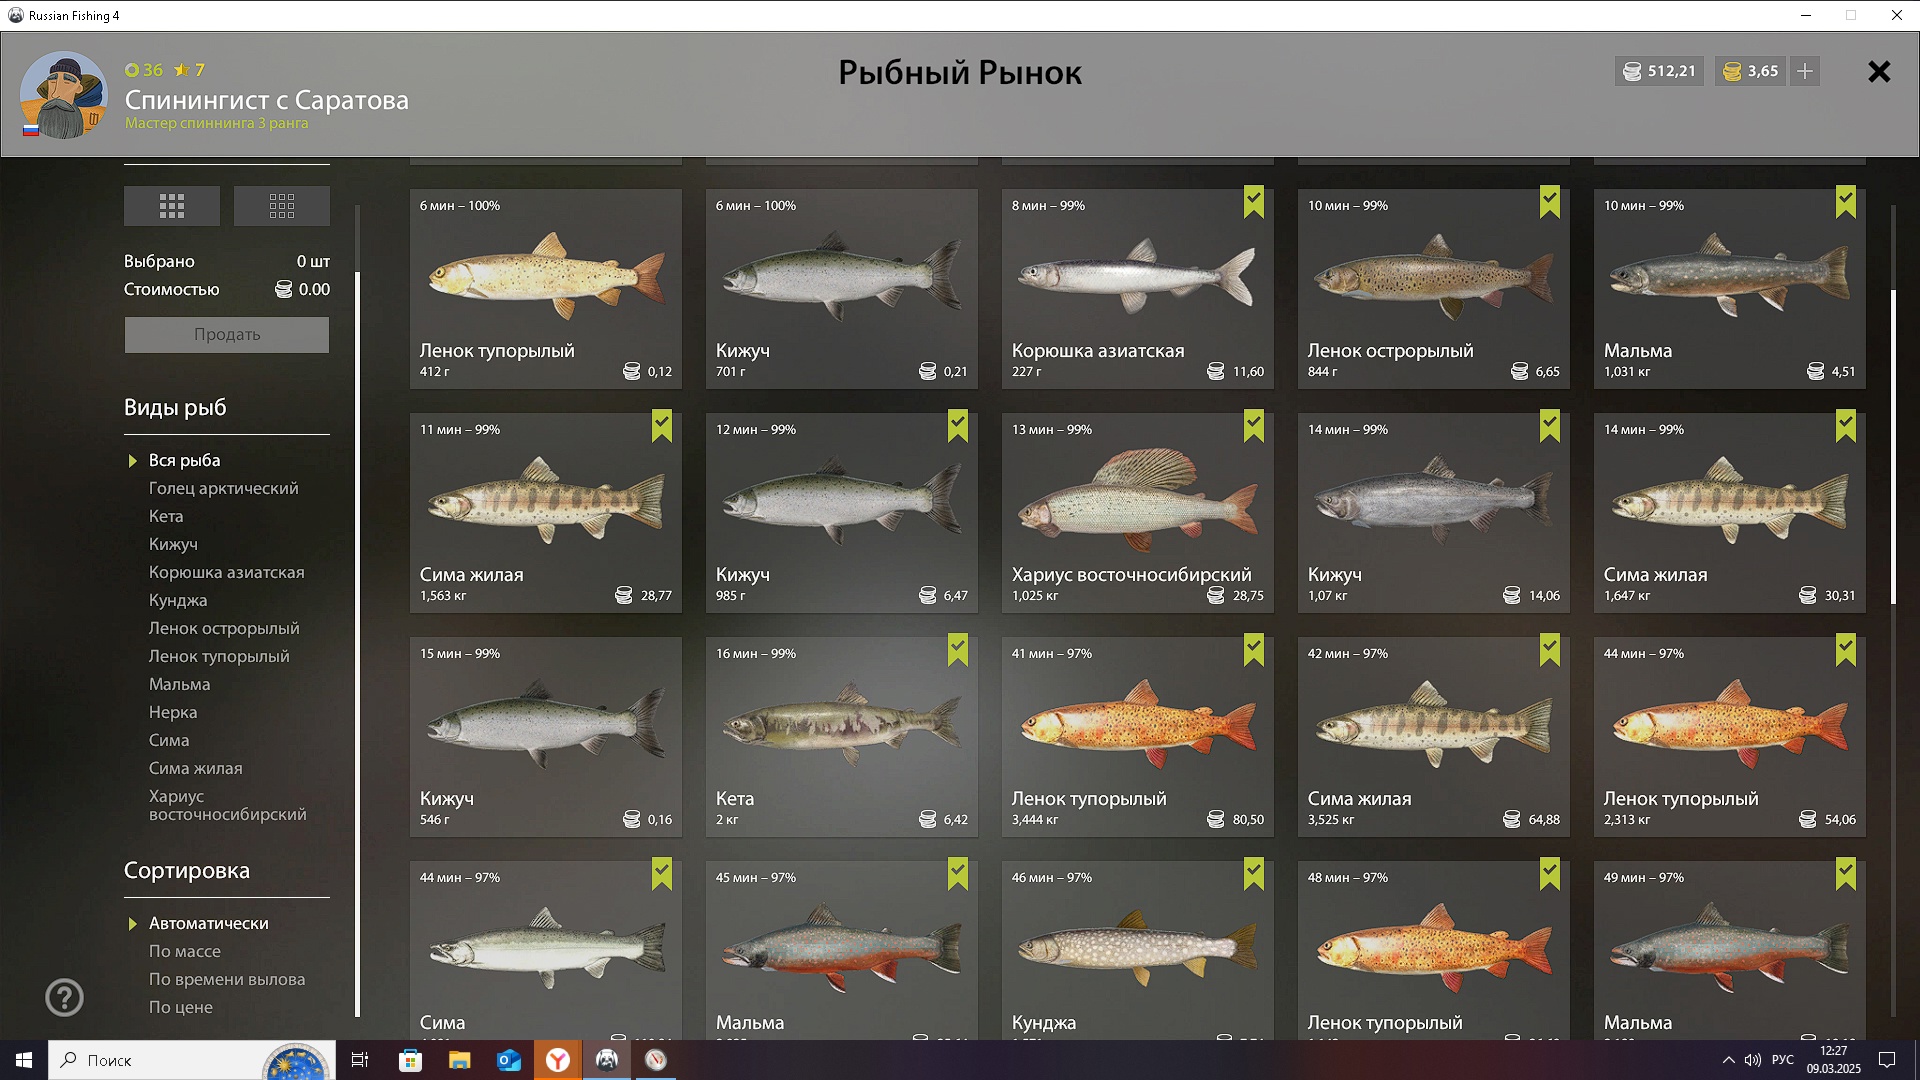
Task: Open Outlook from taskbar
Action: click(508, 1060)
